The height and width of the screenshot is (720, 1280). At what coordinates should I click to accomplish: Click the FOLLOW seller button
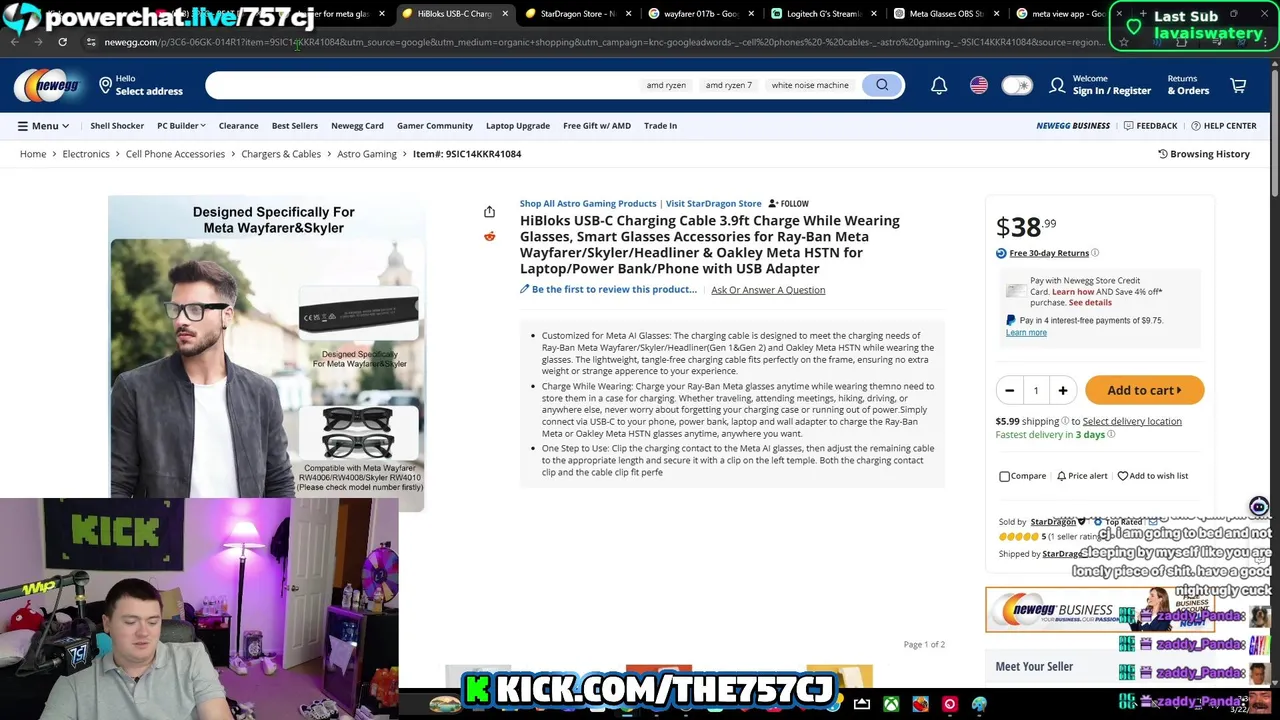click(788, 204)
